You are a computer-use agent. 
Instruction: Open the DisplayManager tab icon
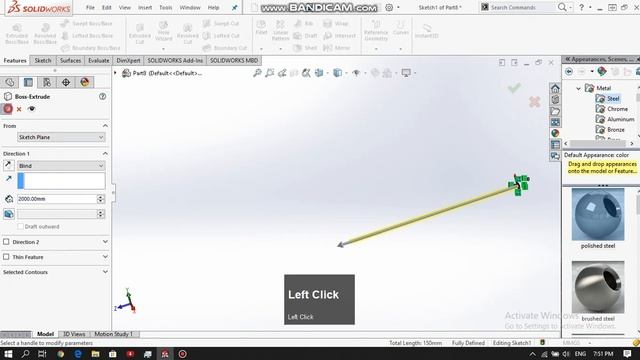(x=84, y=82)
